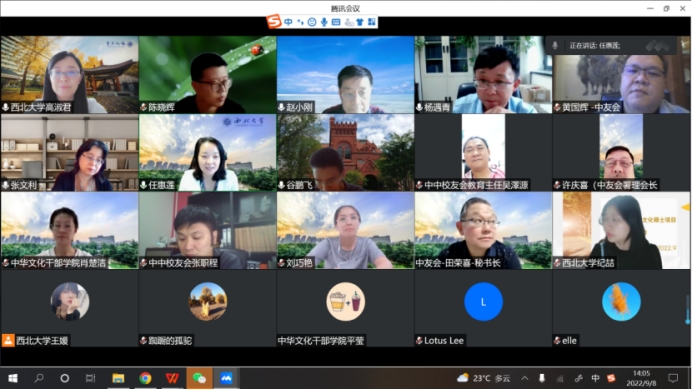Launch Chrome from the taskbar
Image resolution: width=692 pixels, height=390 pixels.
coord(145,378)
